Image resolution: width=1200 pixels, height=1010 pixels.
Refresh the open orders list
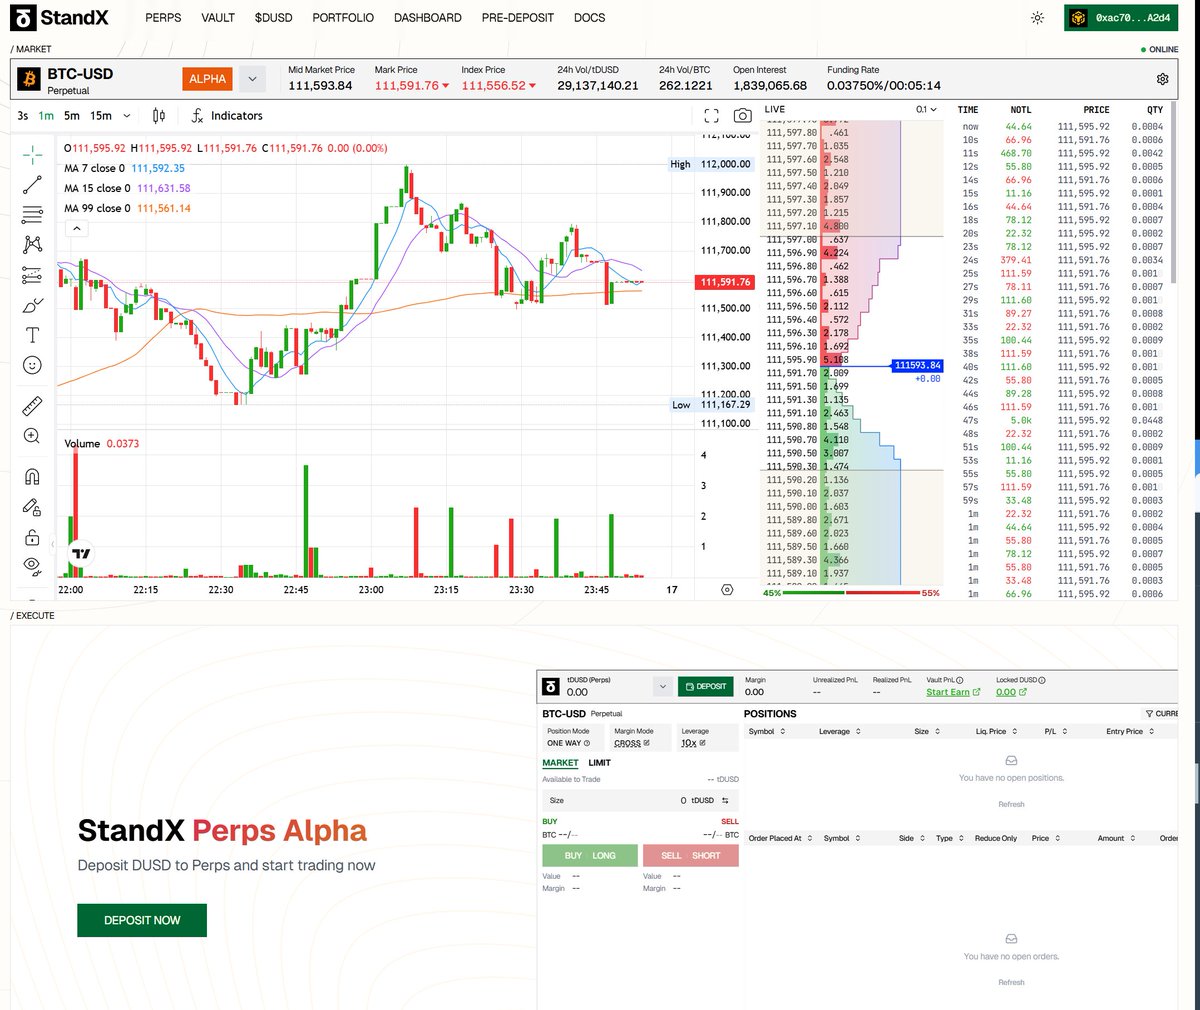(x=1011, y=982)
